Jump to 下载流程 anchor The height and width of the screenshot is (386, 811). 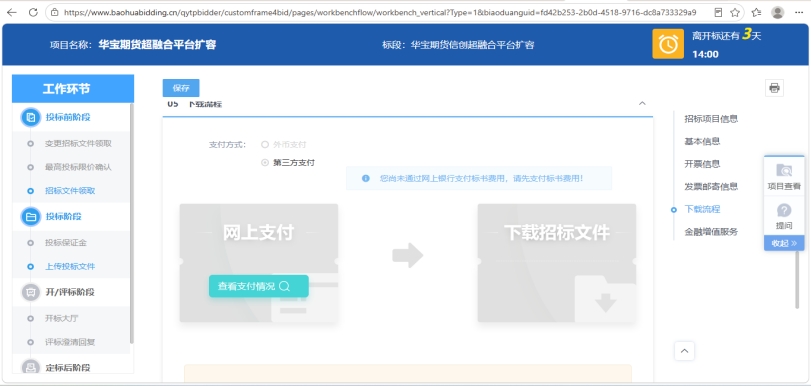(702, 210)
